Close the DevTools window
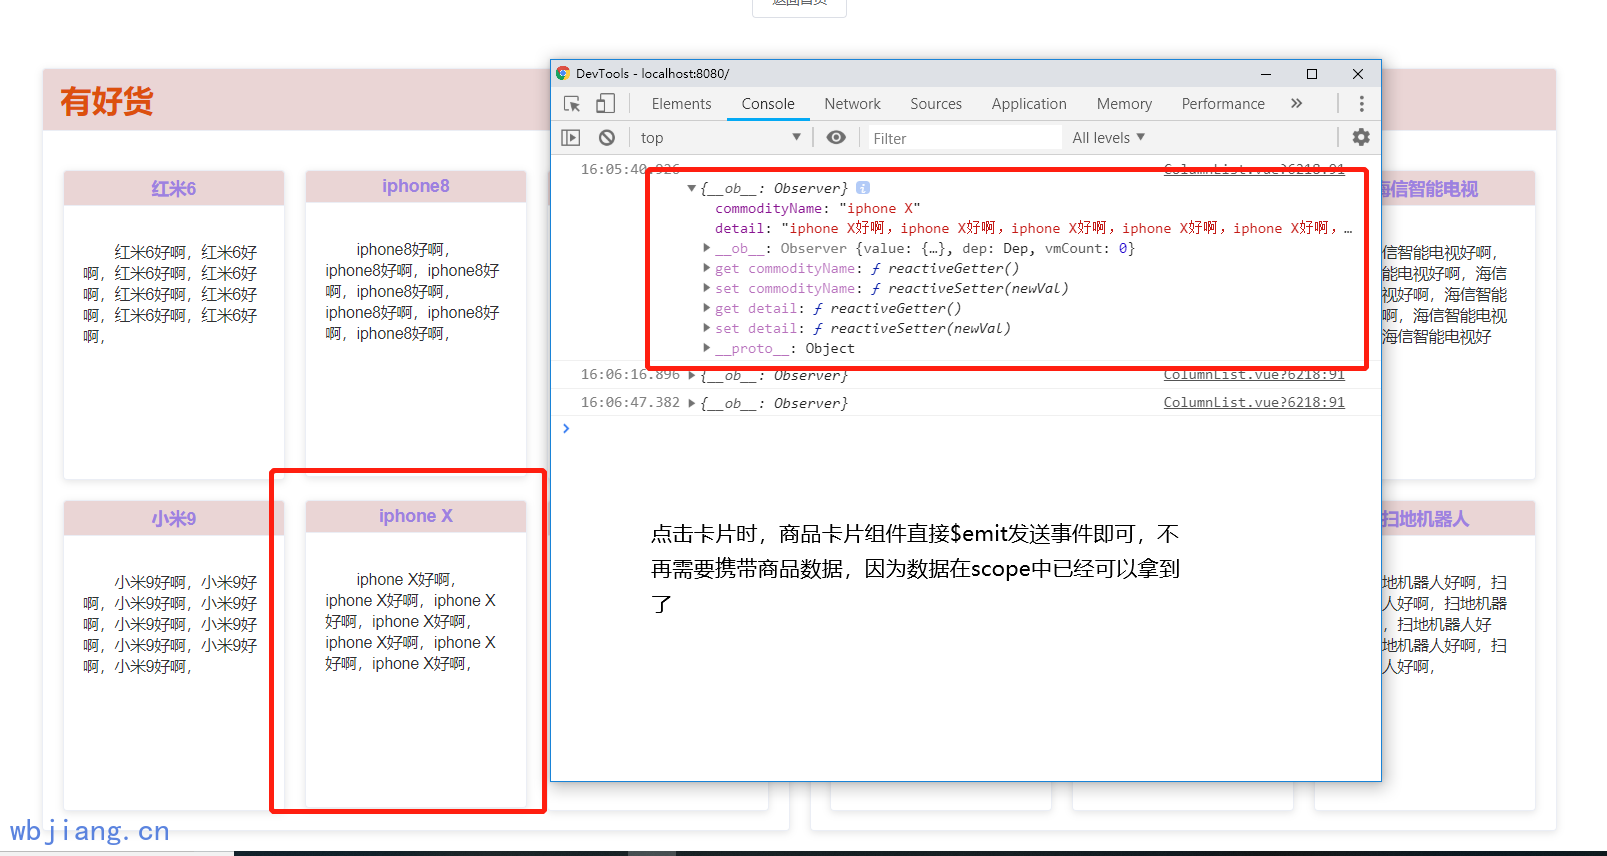1607x856 pixels. click(1358, 74)
